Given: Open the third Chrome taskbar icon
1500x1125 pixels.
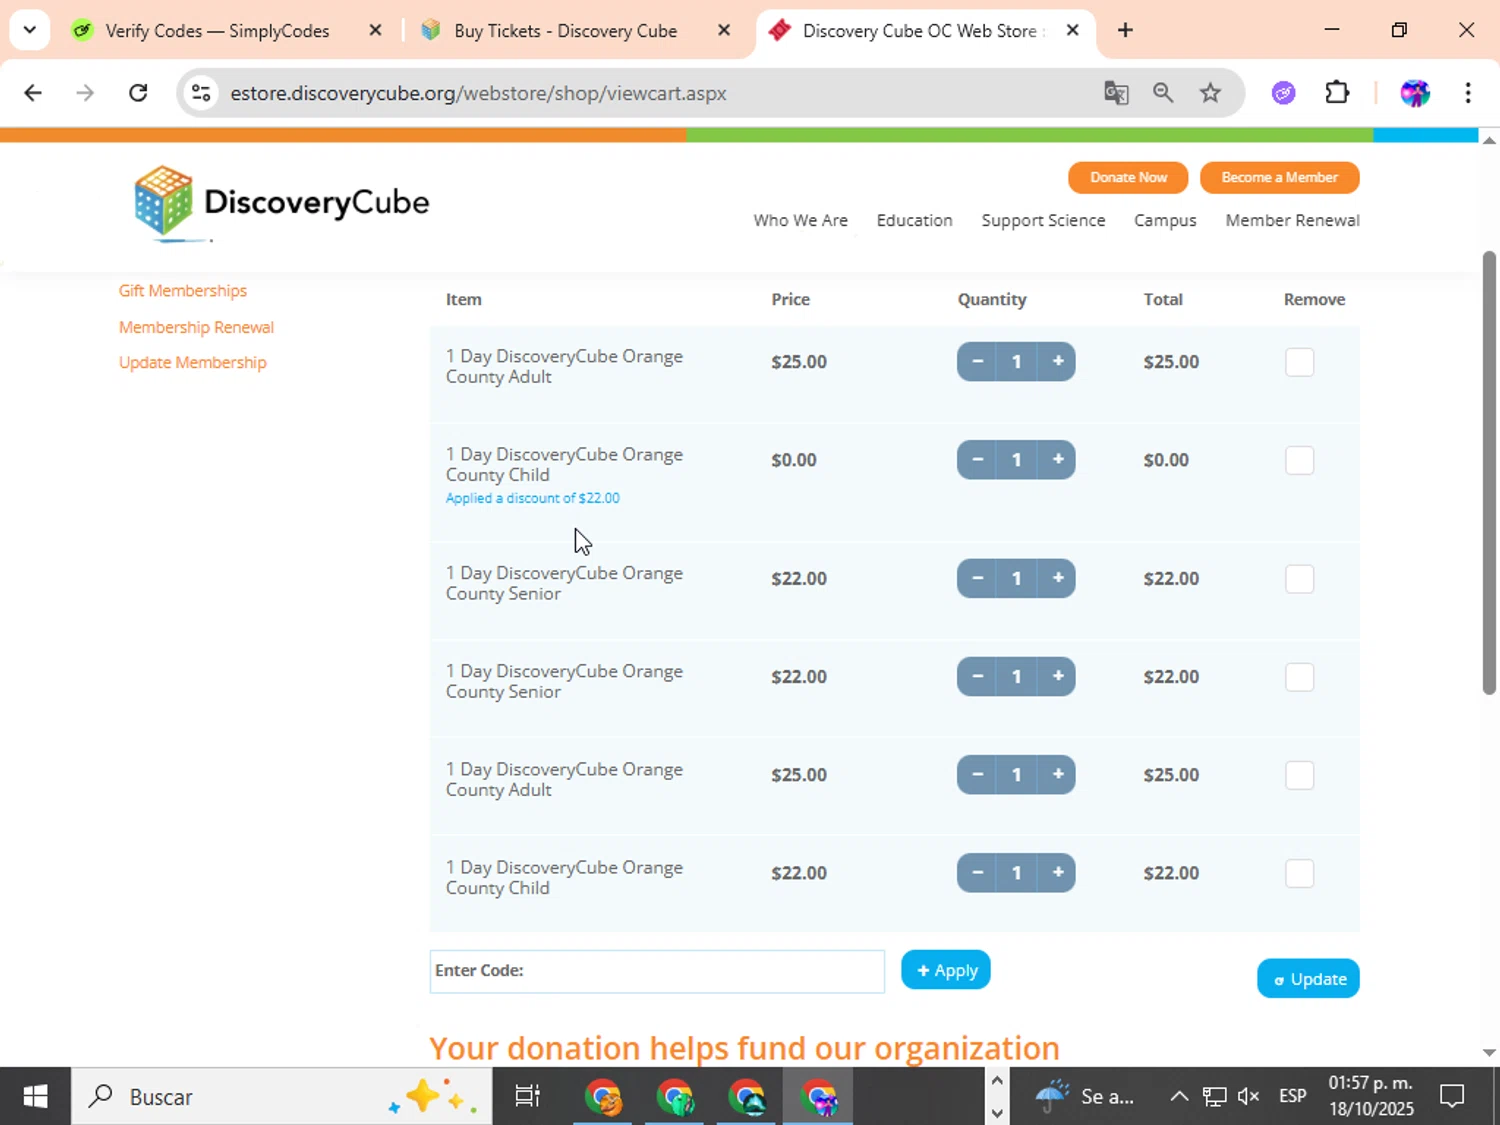Looking at the screenshot, I should tap(747, 1097).
